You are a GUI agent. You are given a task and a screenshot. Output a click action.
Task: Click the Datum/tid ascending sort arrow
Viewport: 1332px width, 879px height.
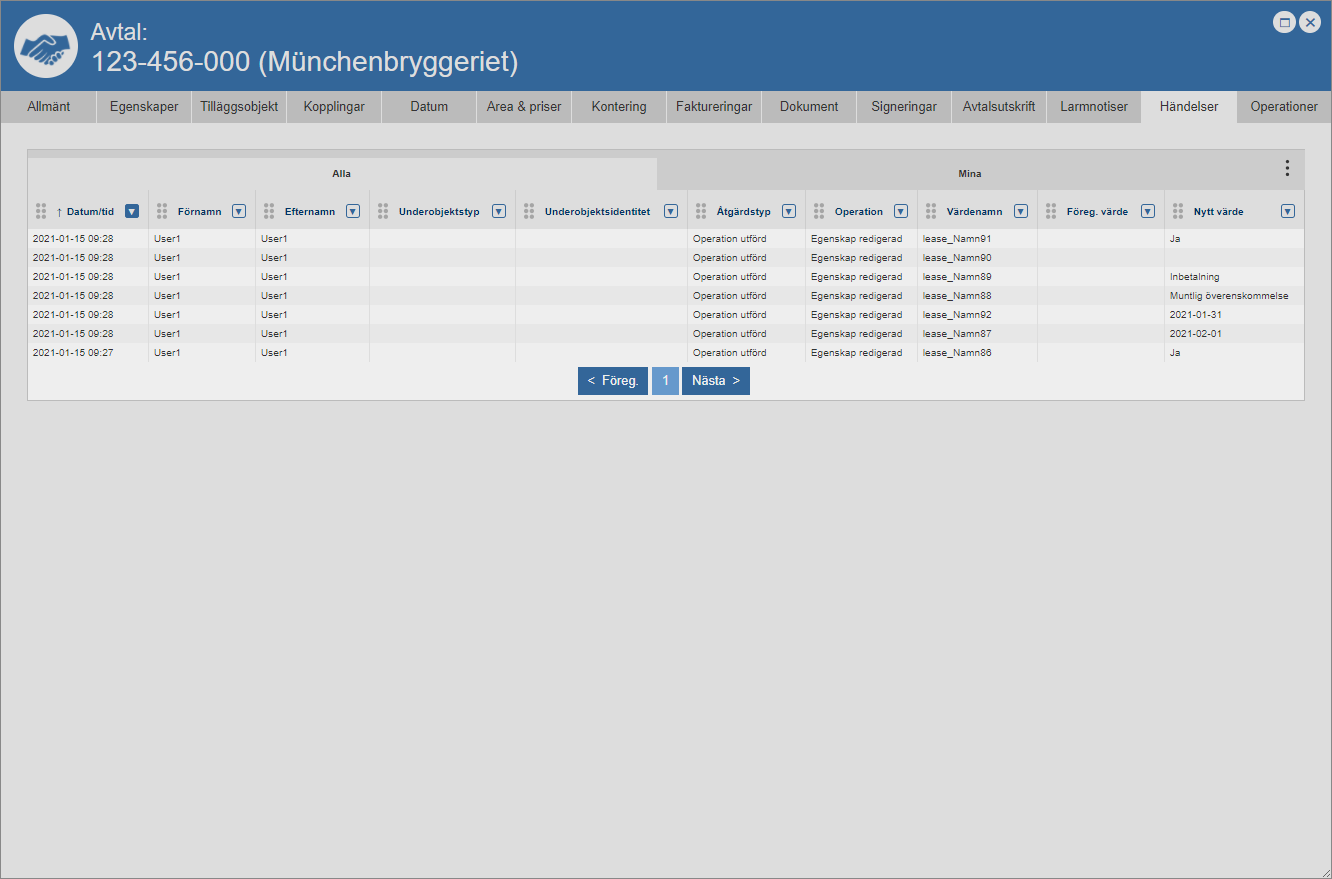(59, 212)
